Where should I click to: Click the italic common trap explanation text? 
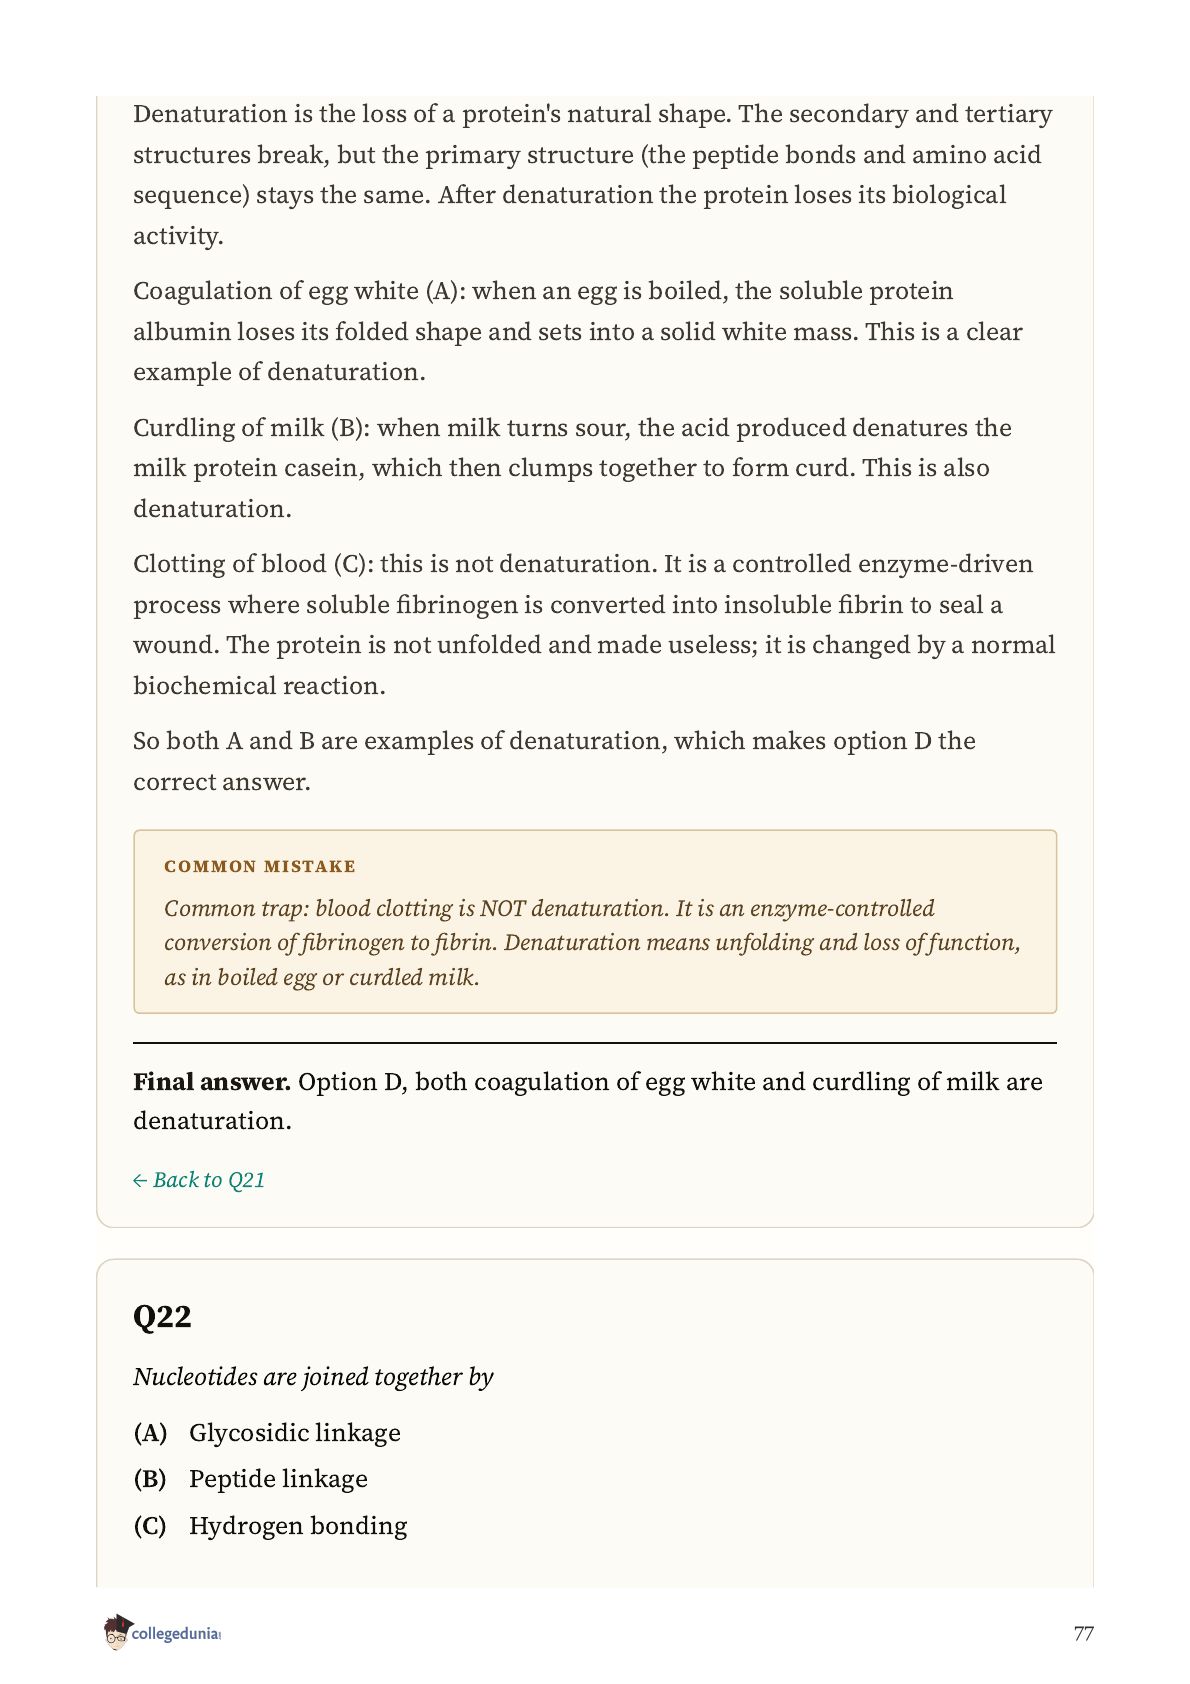pos(592,943)
